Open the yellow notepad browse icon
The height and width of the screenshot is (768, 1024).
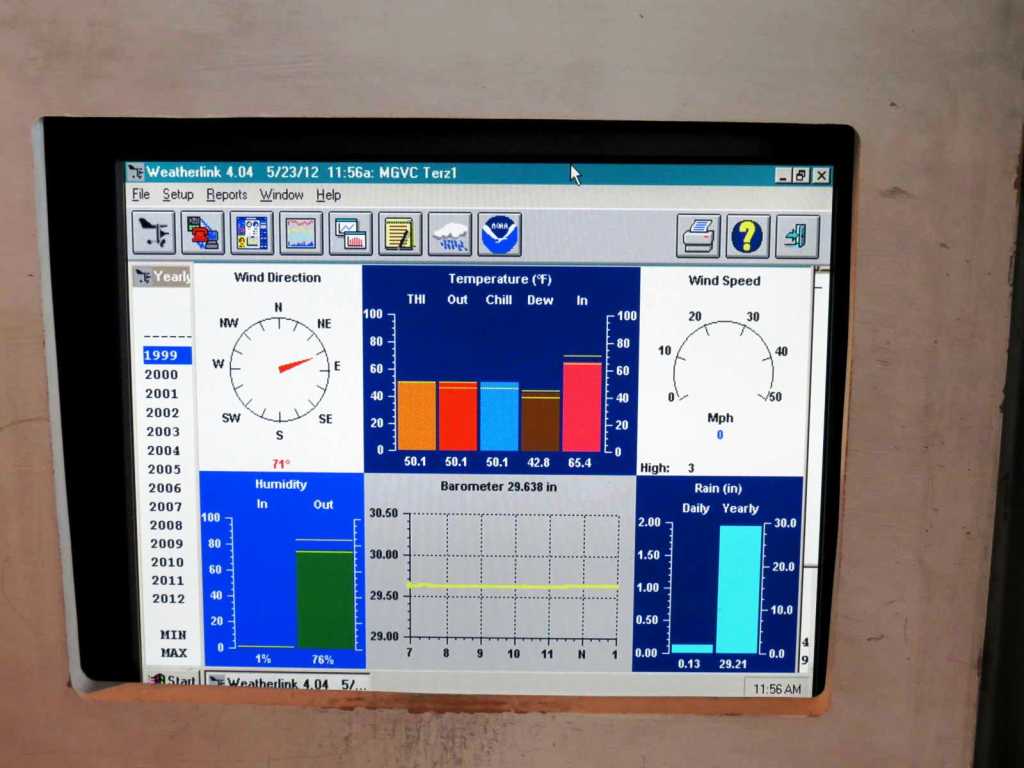(400, 234)
